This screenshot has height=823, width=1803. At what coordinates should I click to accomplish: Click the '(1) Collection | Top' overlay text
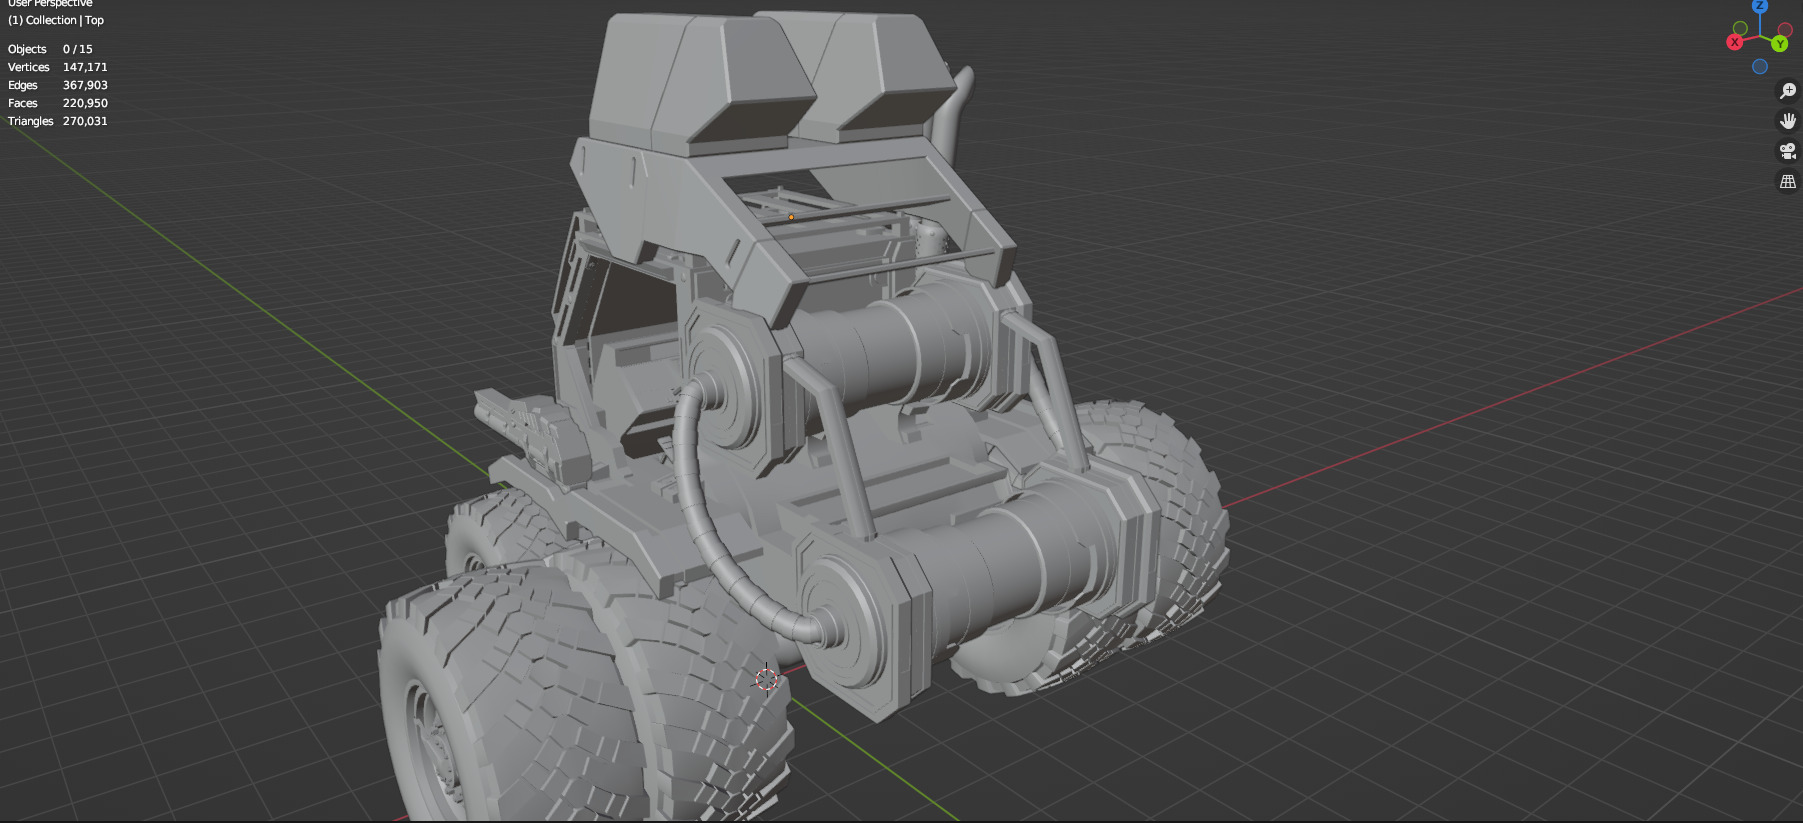(56, 20)
